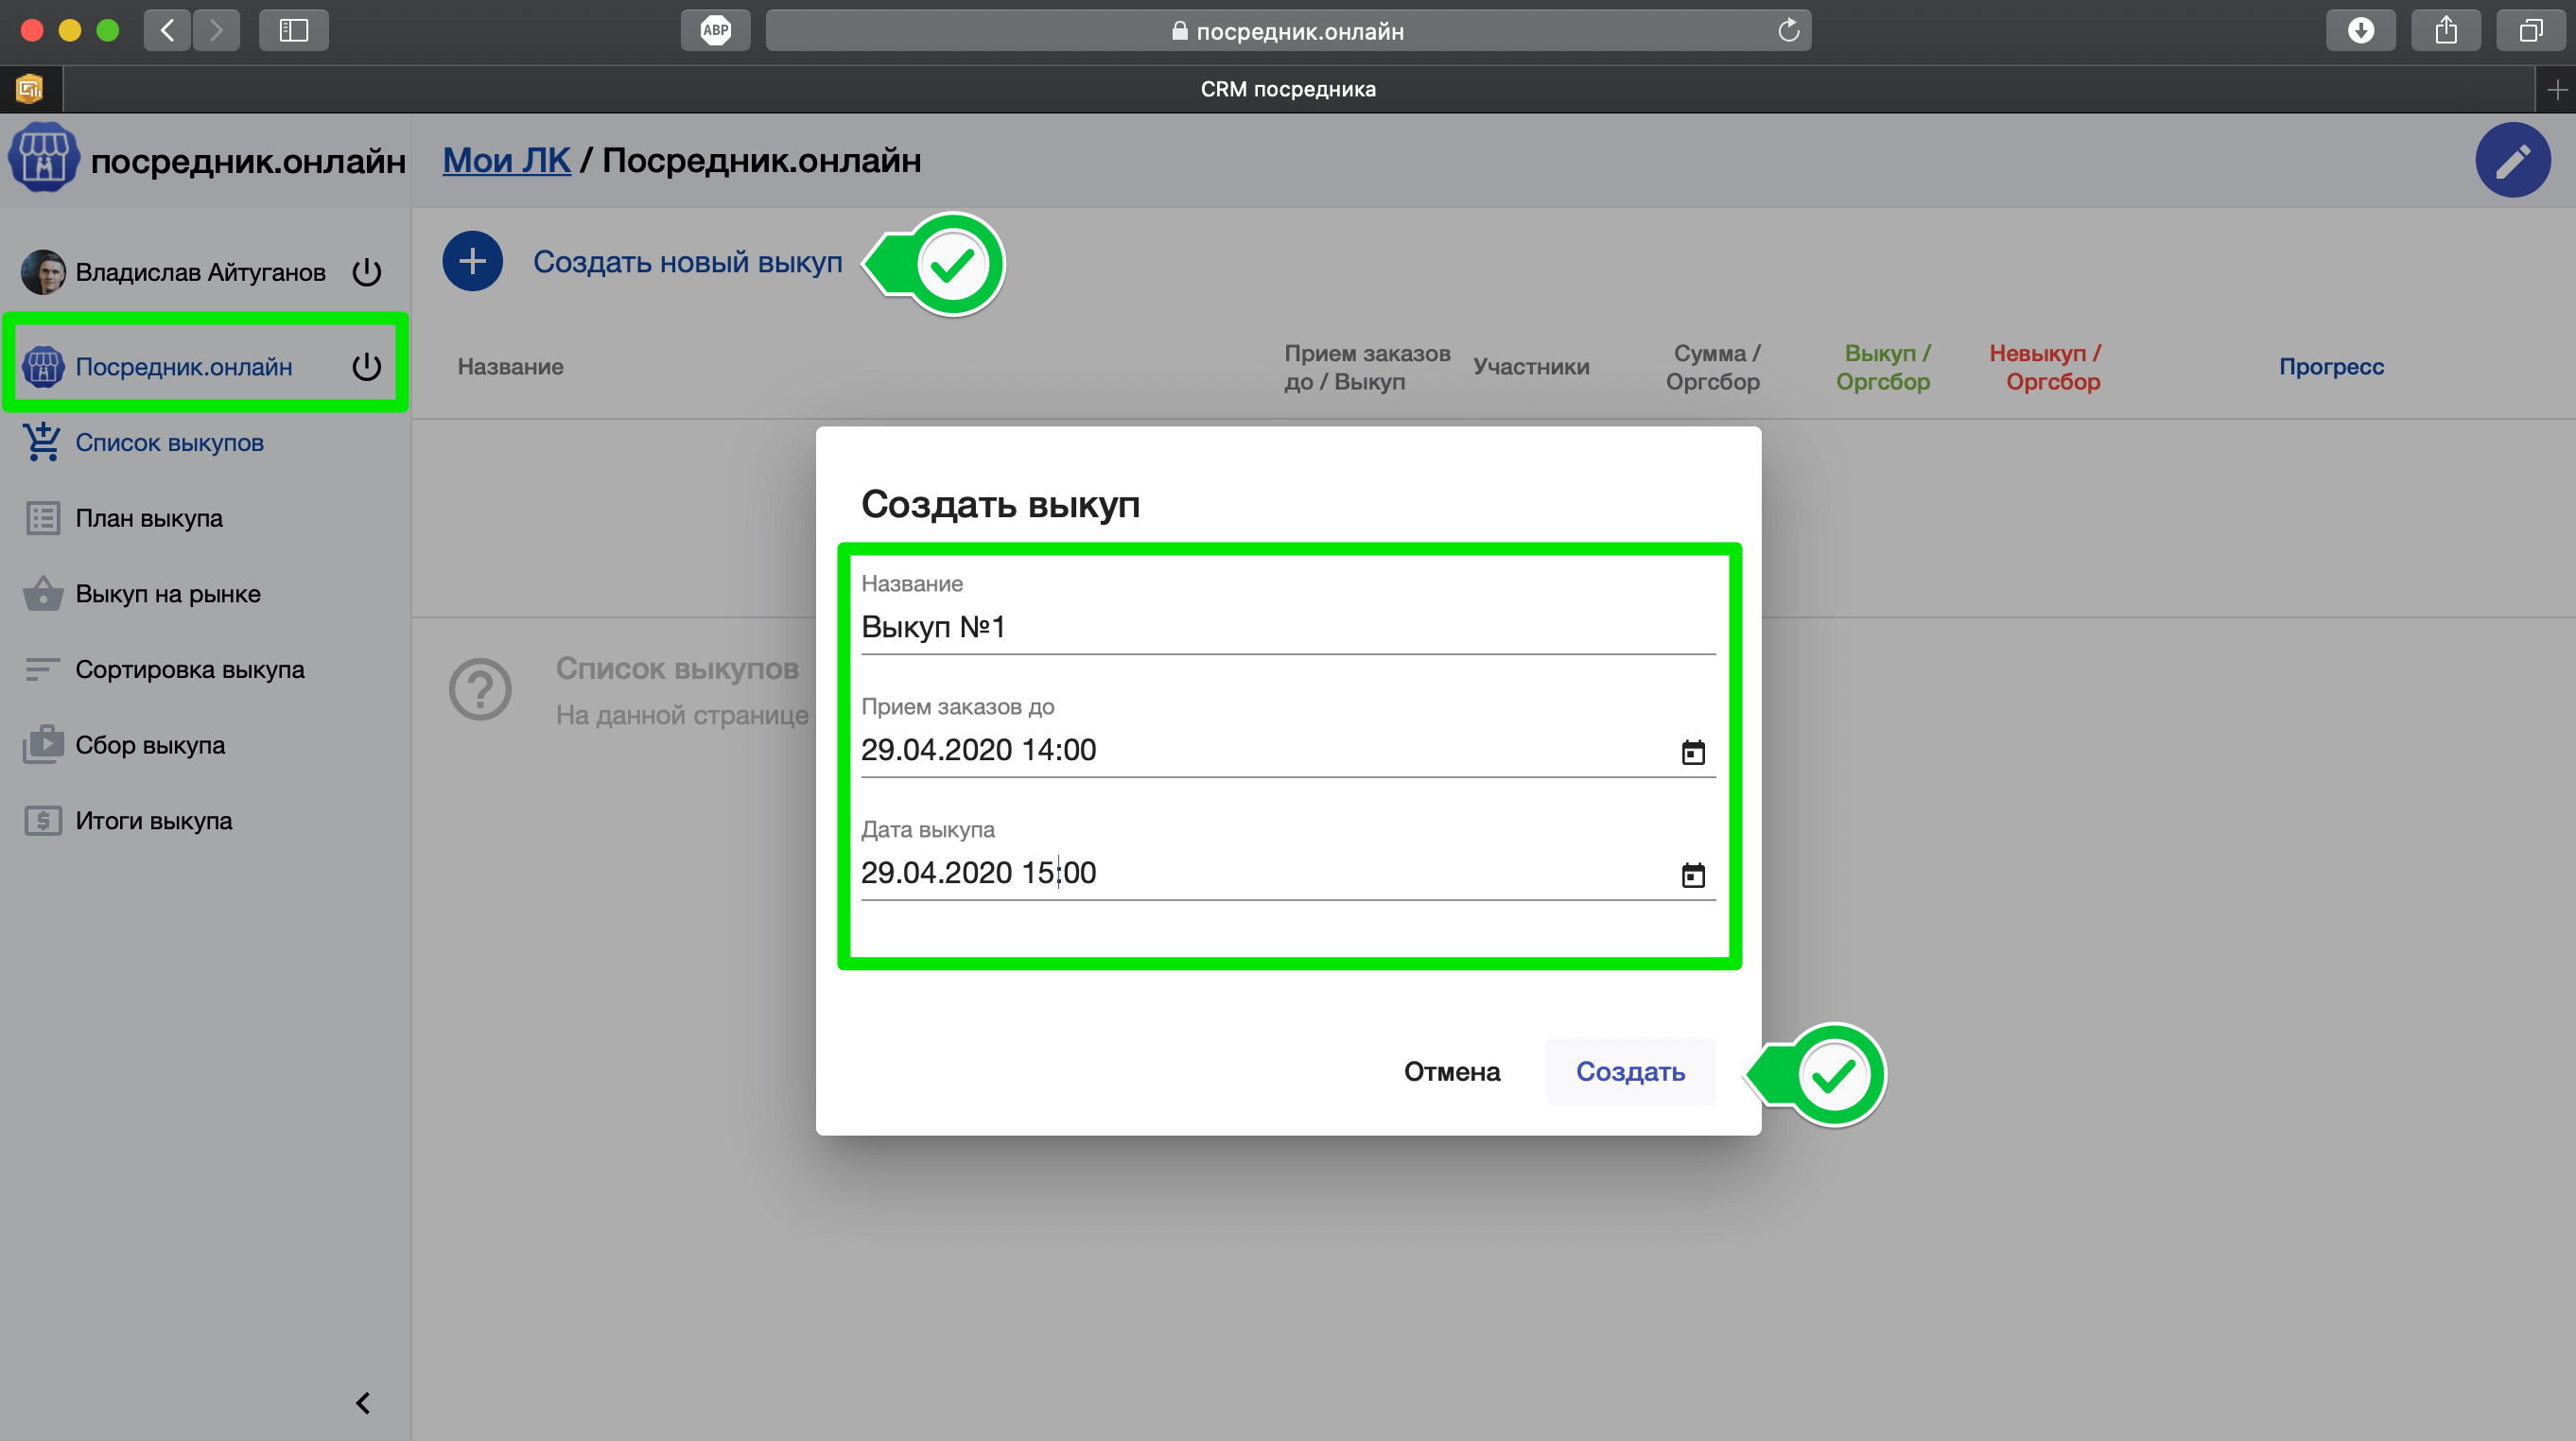This screenshot has height=1441, width=2576.
Task: Click the Safari share icon
Action: [x=2446, y=30]
